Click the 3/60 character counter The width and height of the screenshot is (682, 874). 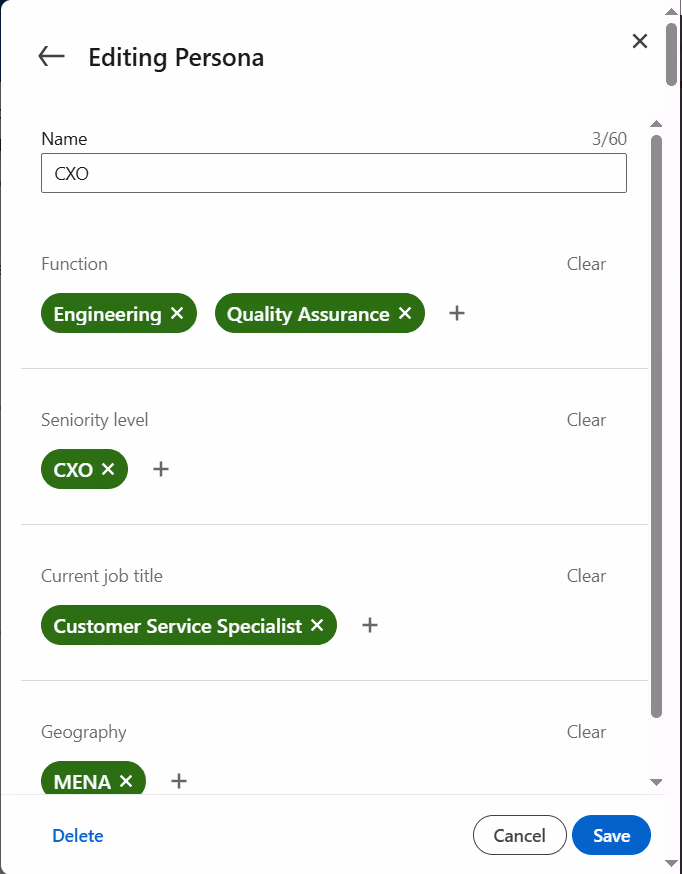[609, 138]
